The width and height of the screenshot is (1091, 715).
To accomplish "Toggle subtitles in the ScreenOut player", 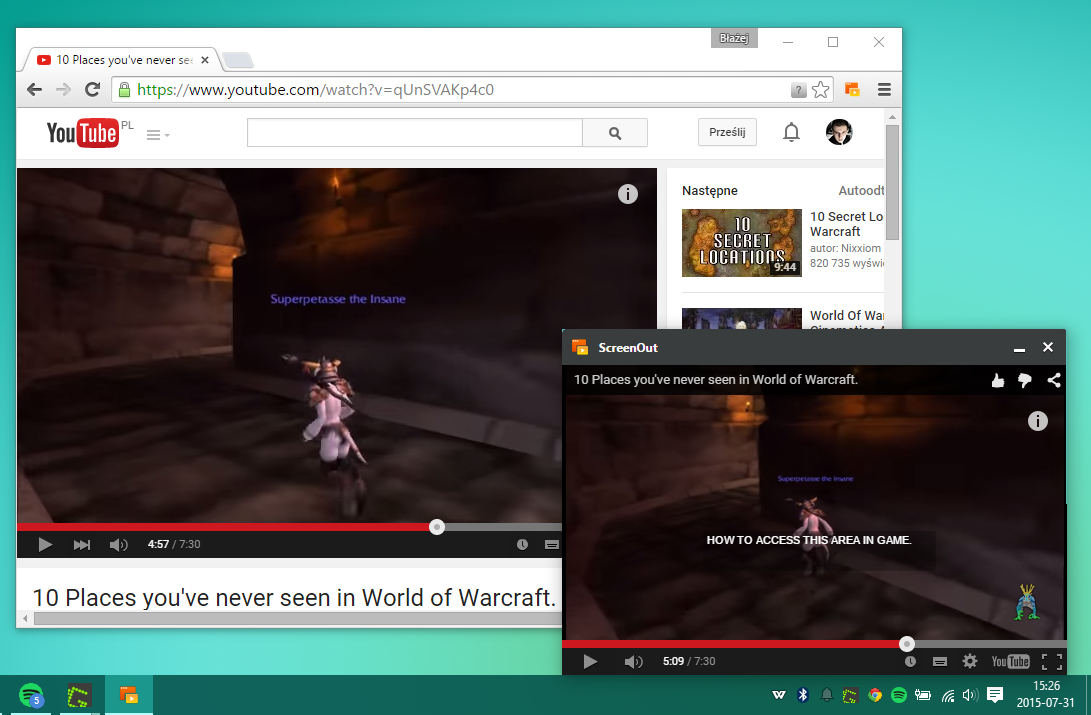I will point(939,661).
